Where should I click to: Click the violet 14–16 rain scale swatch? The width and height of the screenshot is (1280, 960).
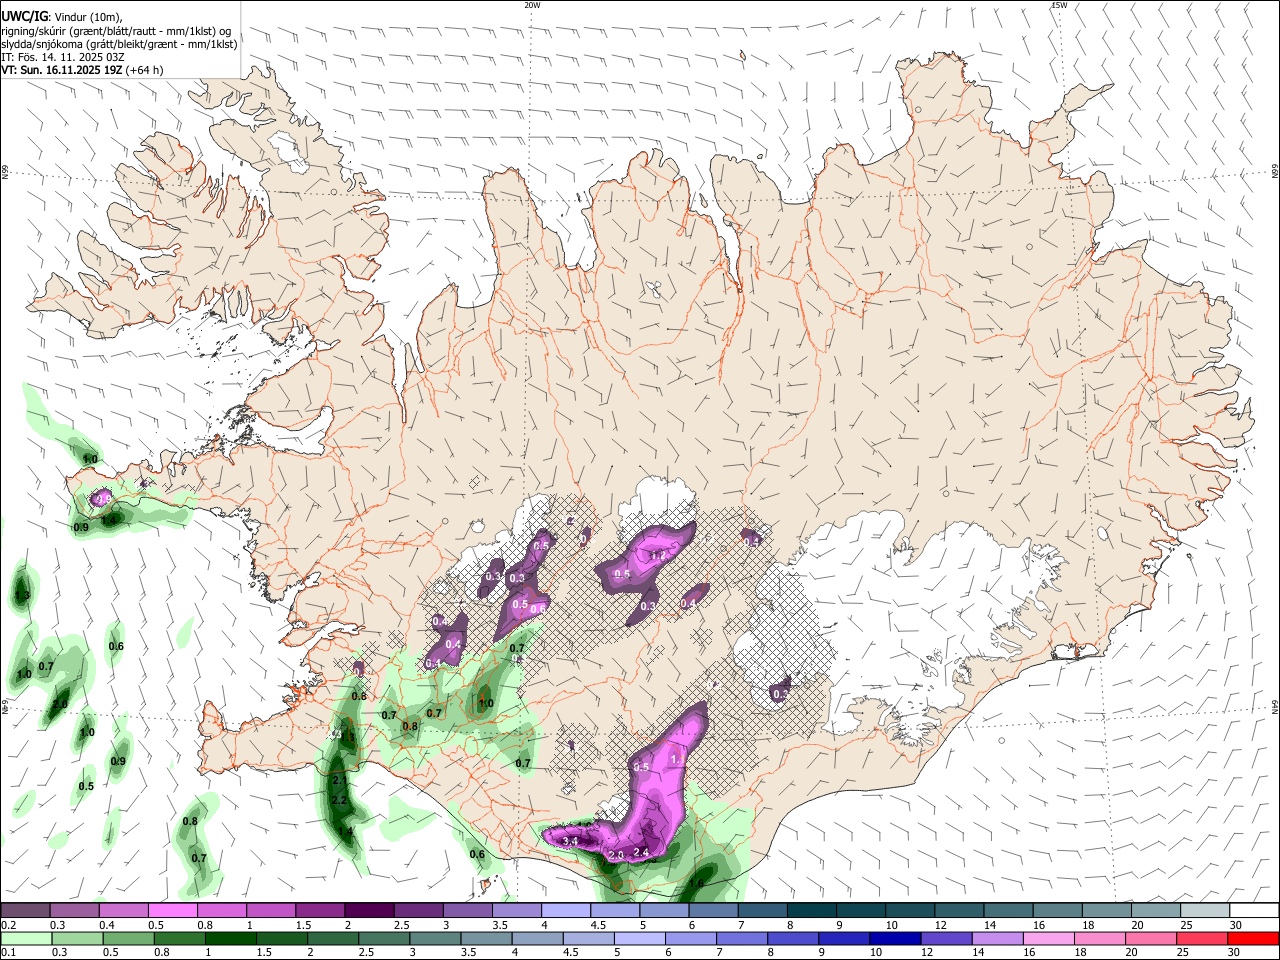click(x=997, y=938)
